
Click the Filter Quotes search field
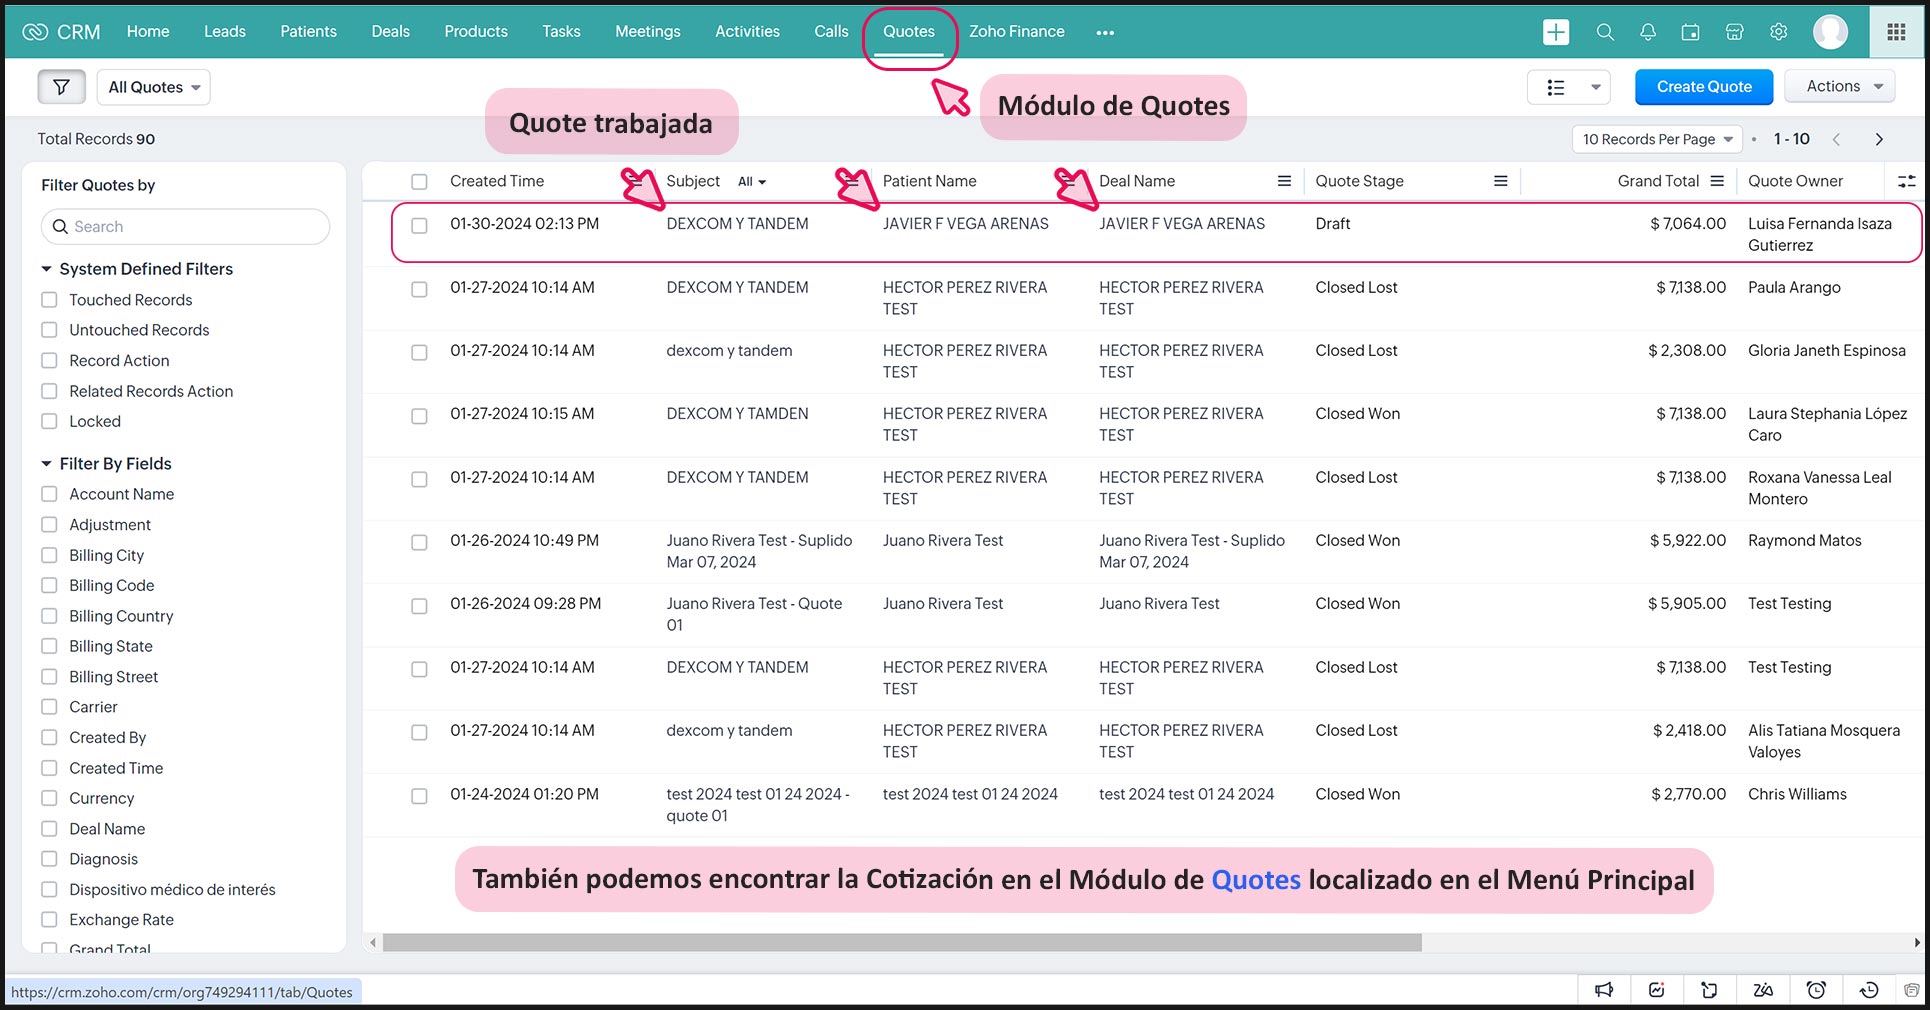pos(185,227)
